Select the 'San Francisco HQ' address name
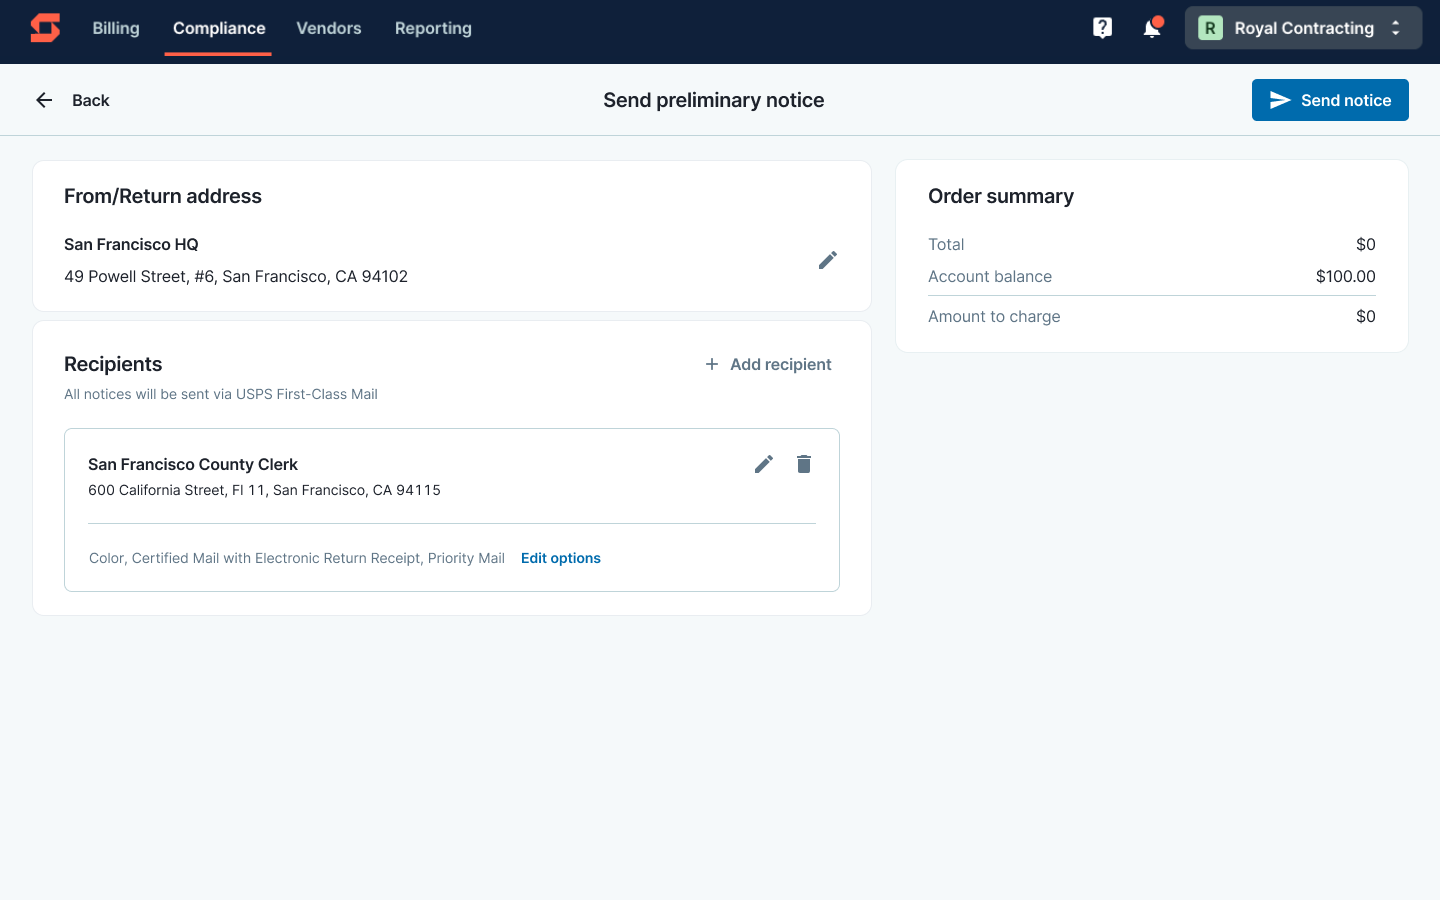 131,244
